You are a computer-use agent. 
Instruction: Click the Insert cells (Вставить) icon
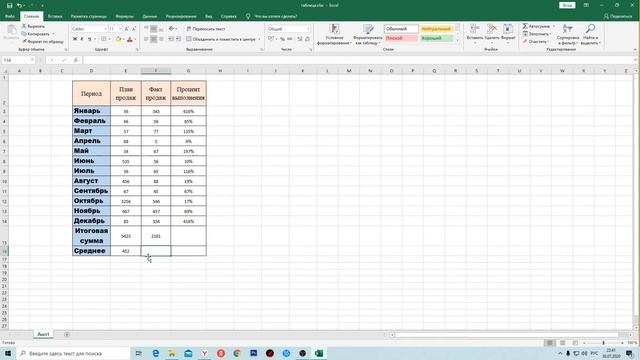tap(475, 29)
